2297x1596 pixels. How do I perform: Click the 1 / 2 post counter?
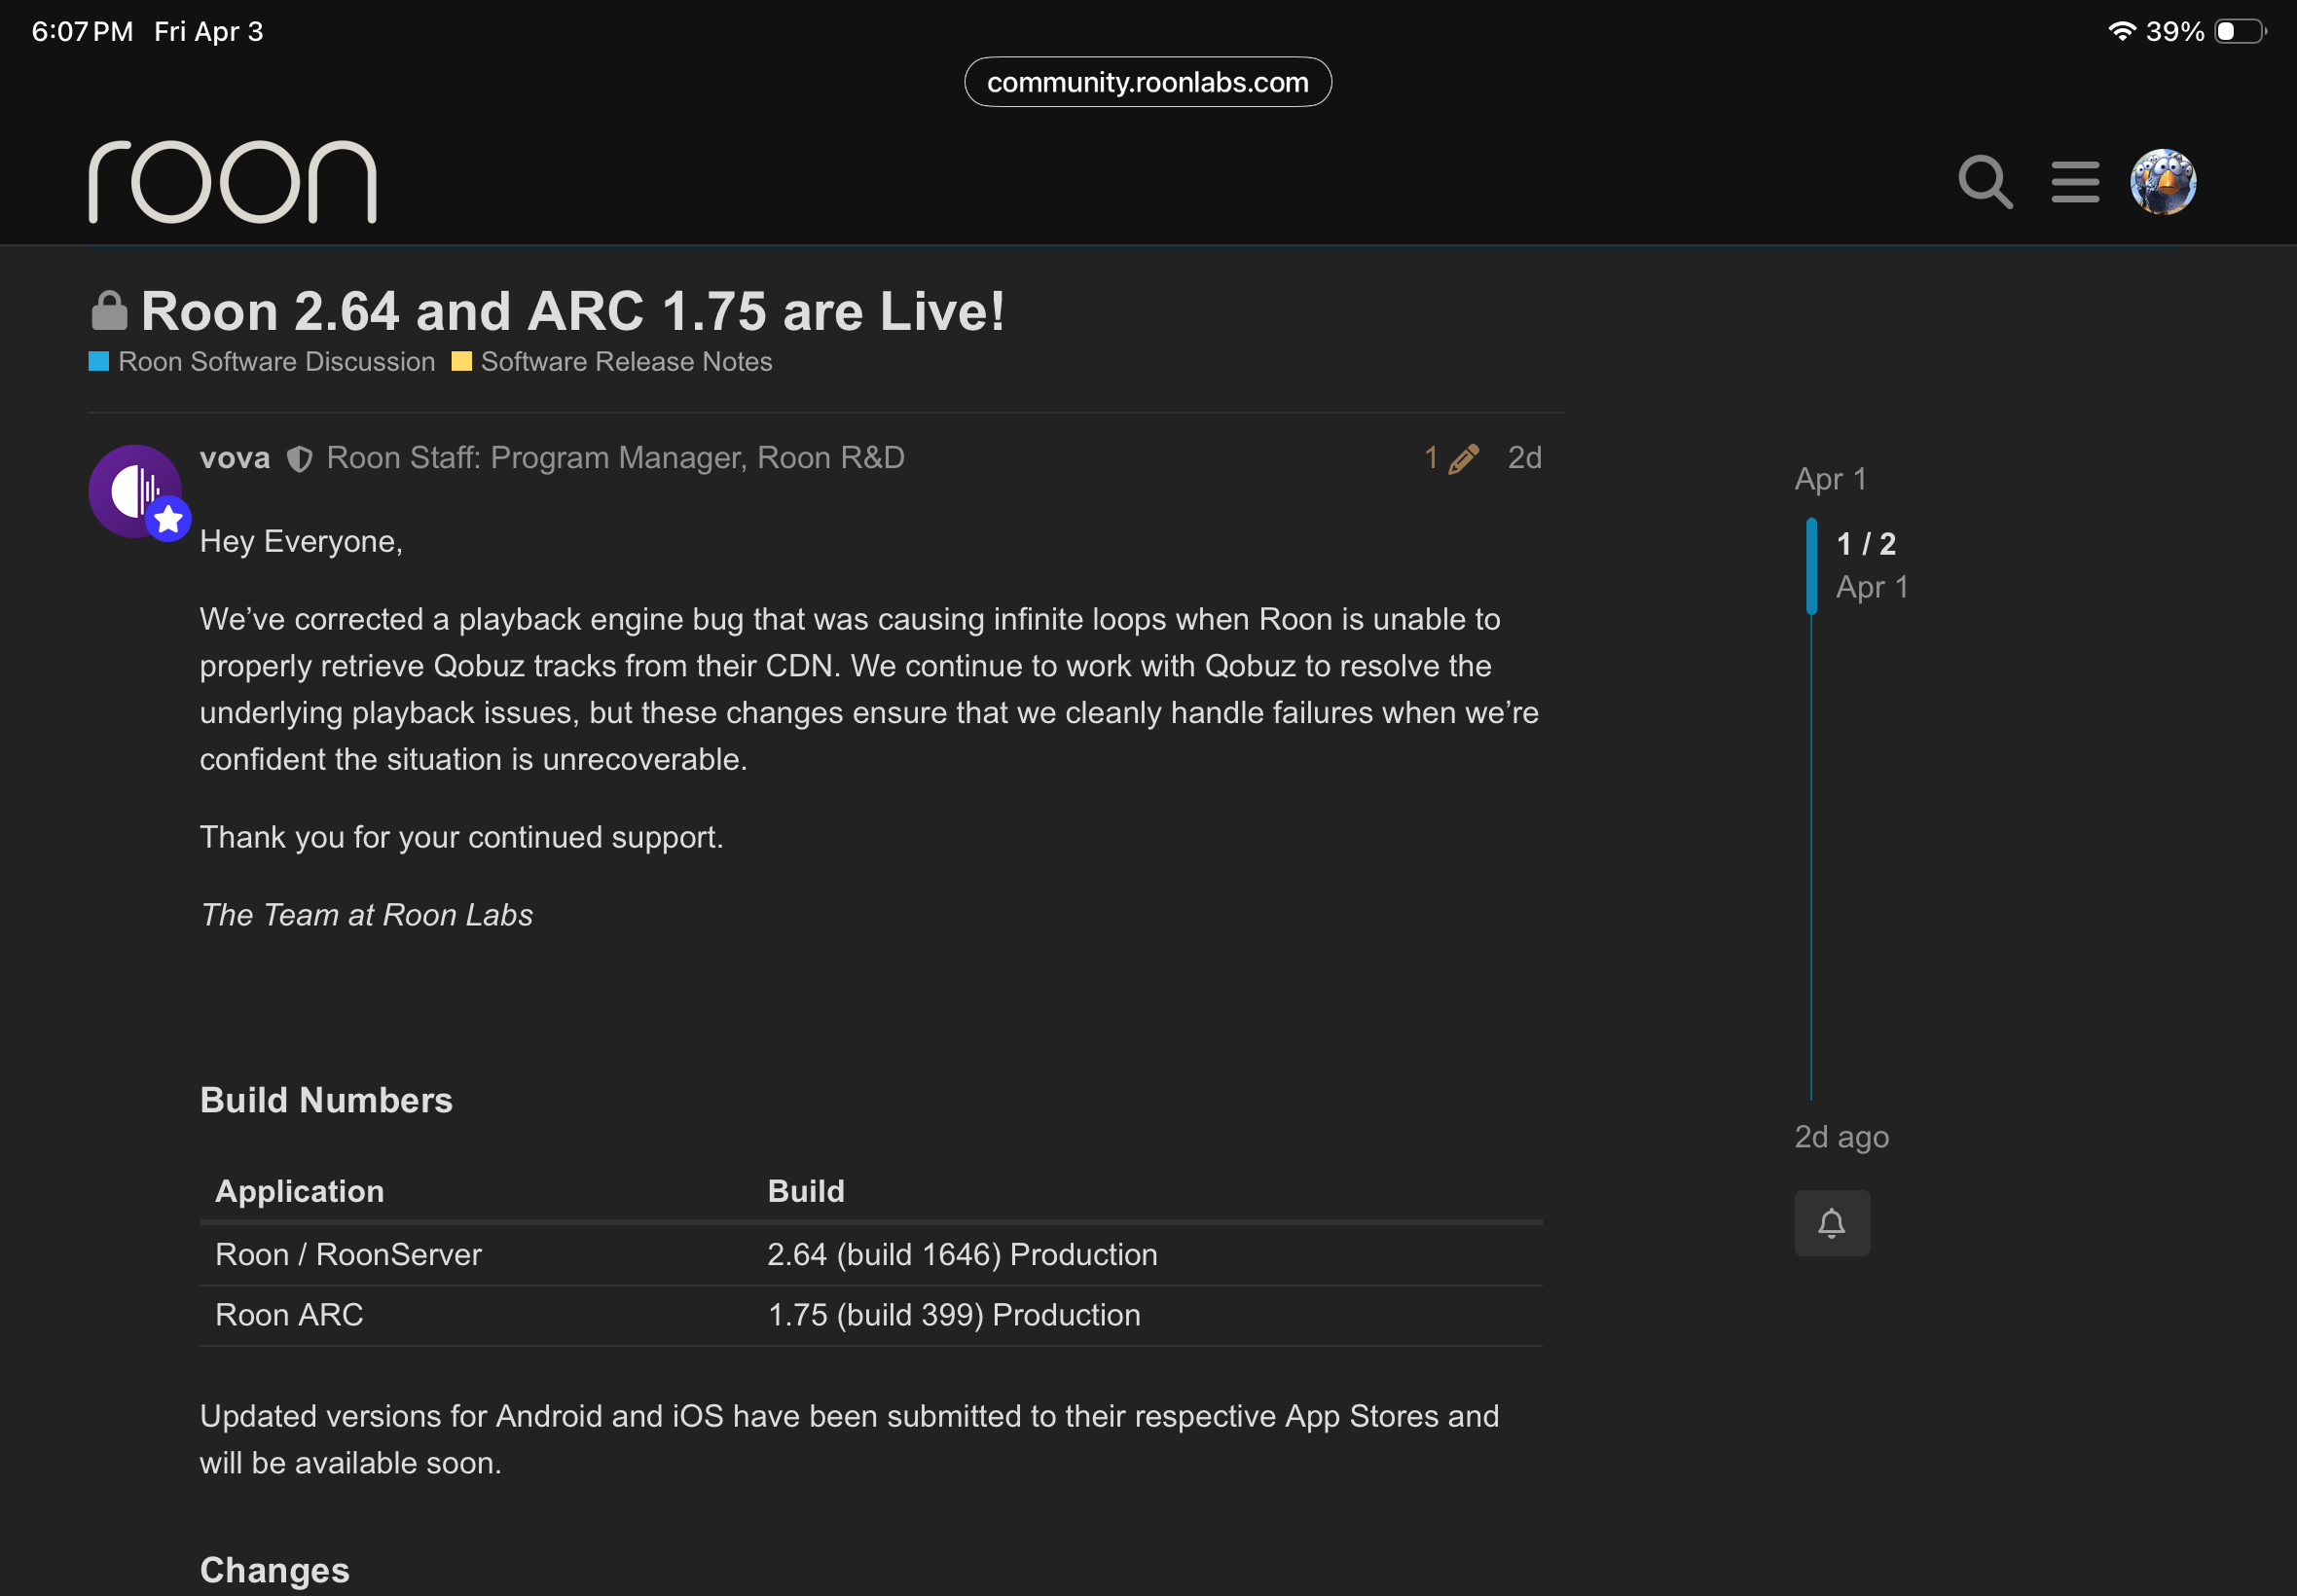pos(1866,544)
